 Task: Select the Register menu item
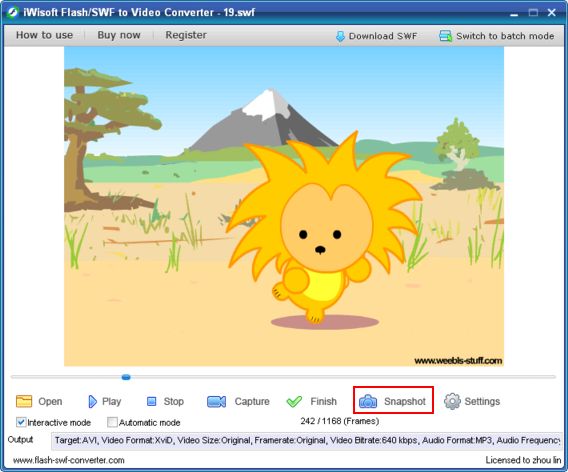186,35
